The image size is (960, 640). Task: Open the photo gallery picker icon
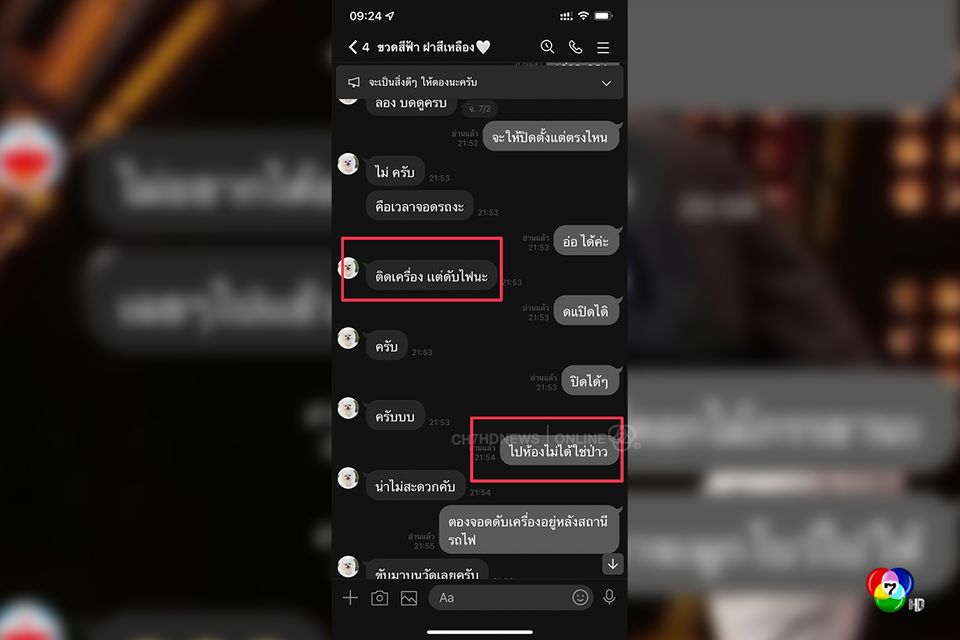(409, 598)
